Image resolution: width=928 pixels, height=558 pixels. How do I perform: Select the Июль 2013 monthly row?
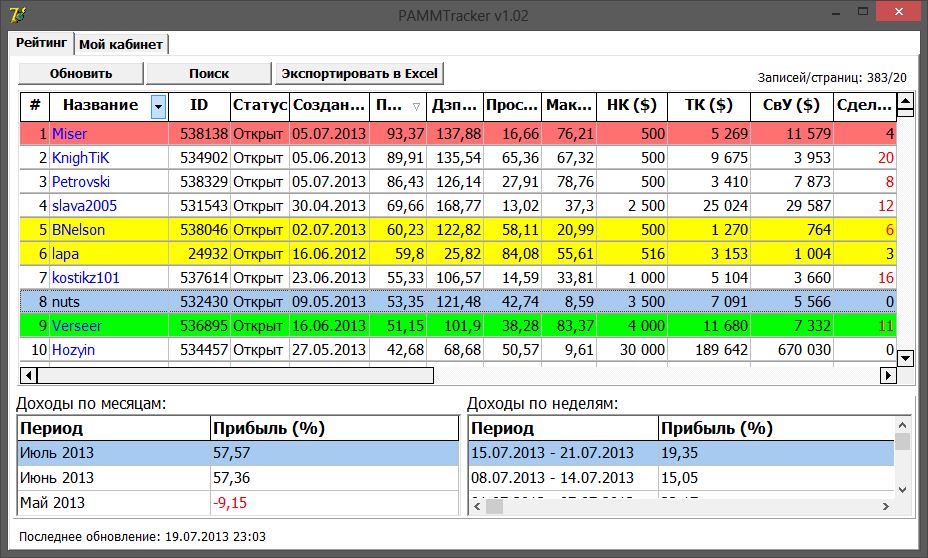[238, 453]
